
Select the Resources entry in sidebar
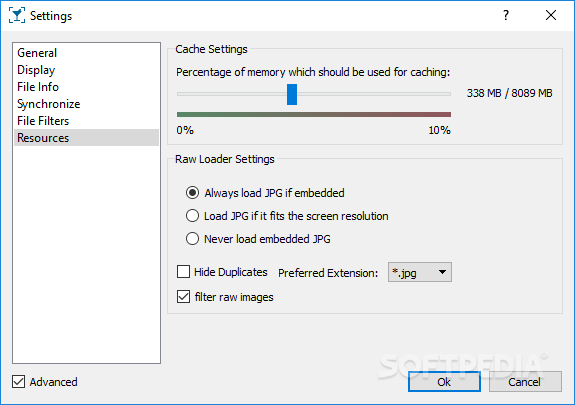(86, 138)
